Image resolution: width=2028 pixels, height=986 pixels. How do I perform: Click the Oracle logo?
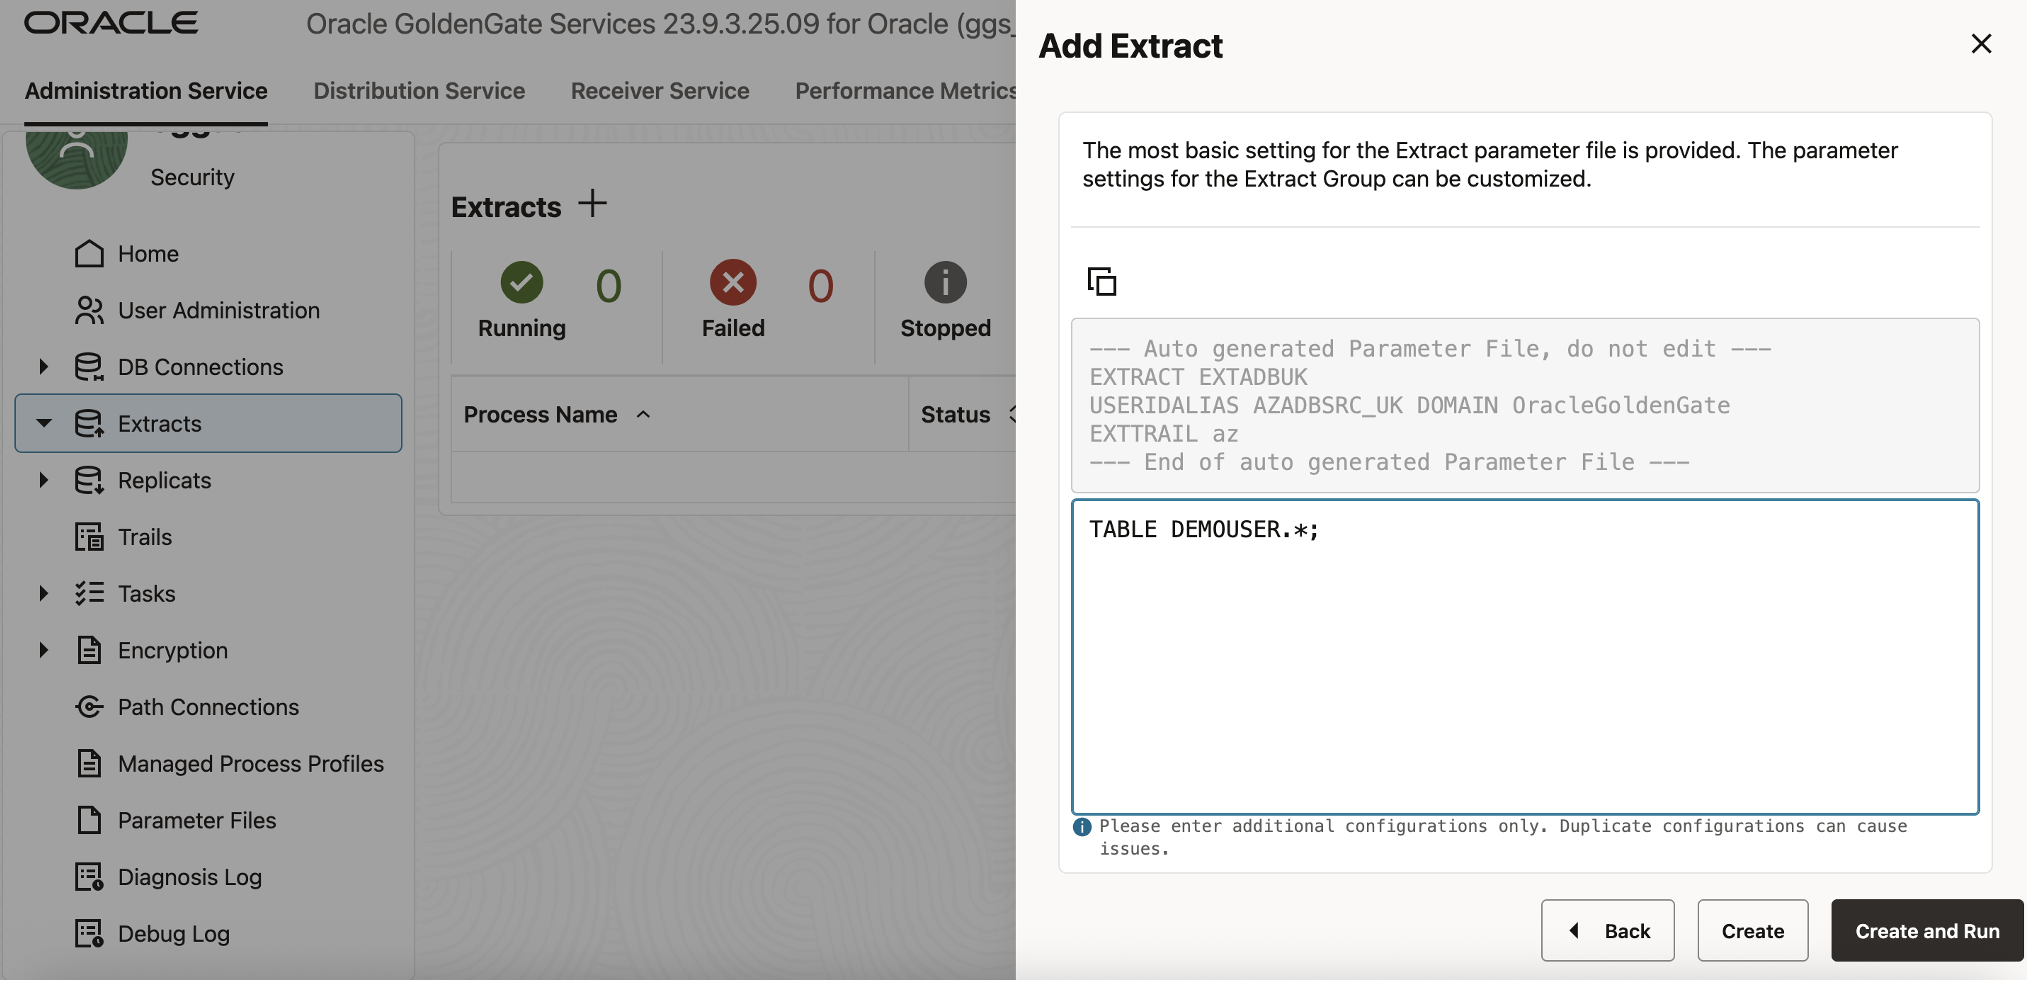(x=111, y=23)
